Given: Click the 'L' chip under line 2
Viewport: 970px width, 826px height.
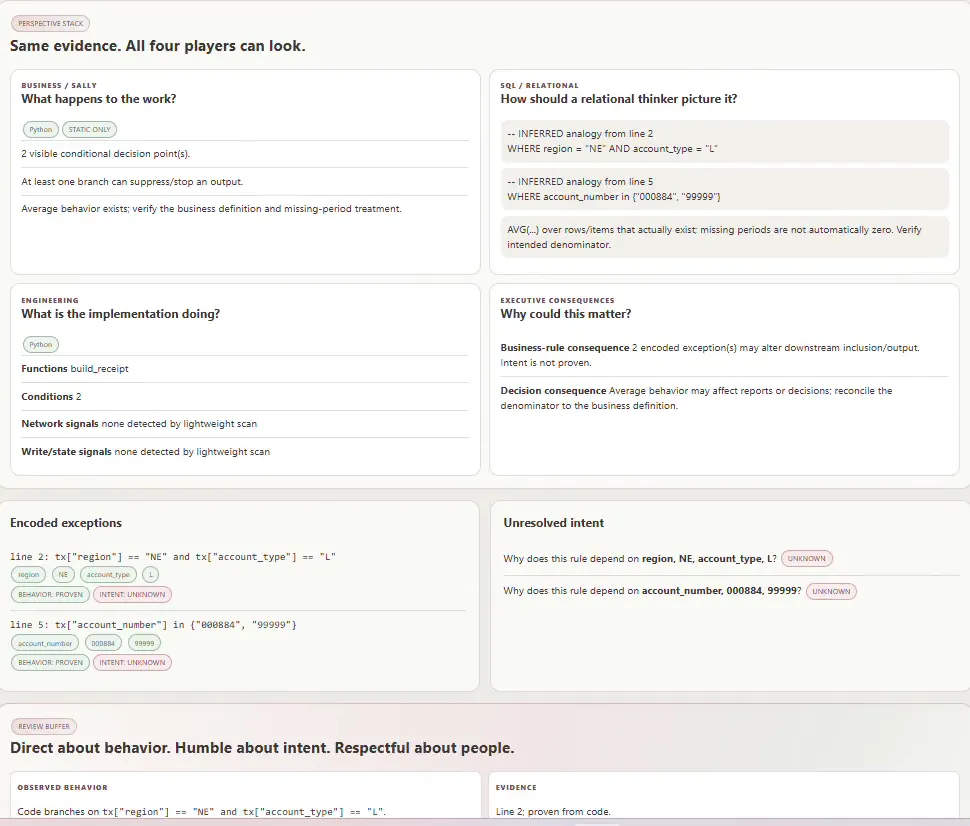Looking at the screenshot, I should pyautogui.click(x=151, y=575).
